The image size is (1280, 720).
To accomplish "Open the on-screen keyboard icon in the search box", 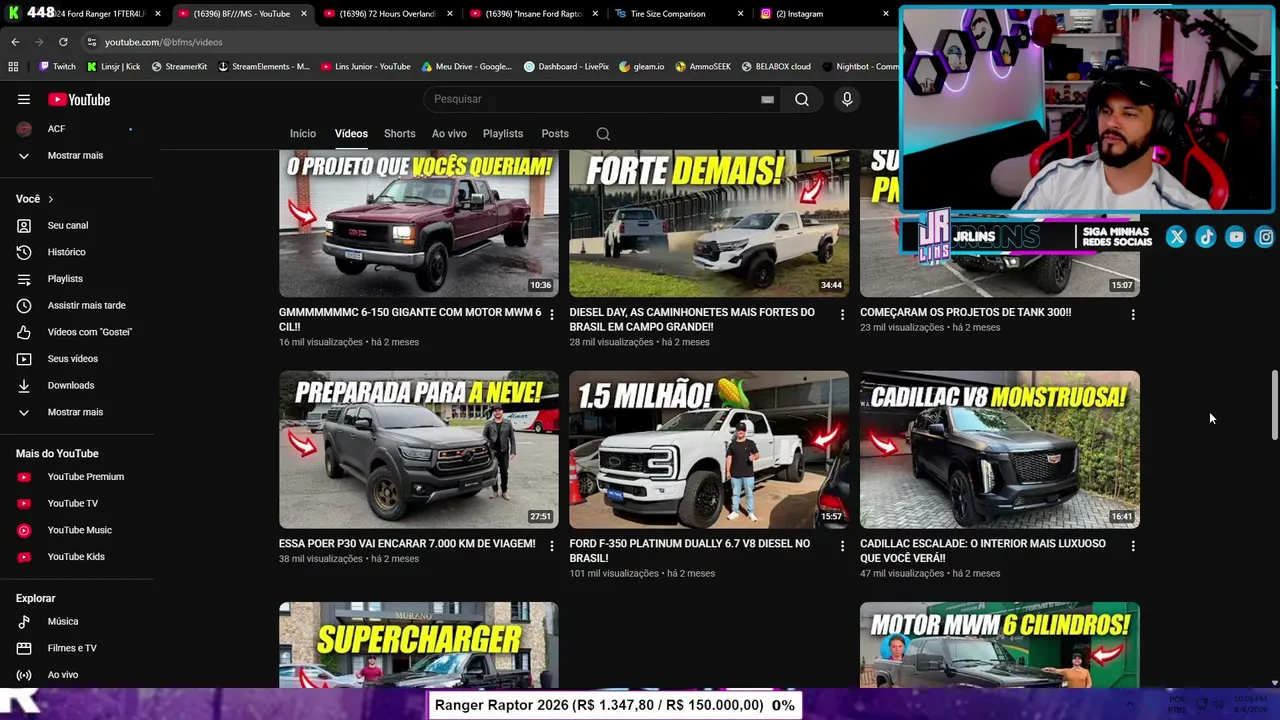I will (767, 99).
